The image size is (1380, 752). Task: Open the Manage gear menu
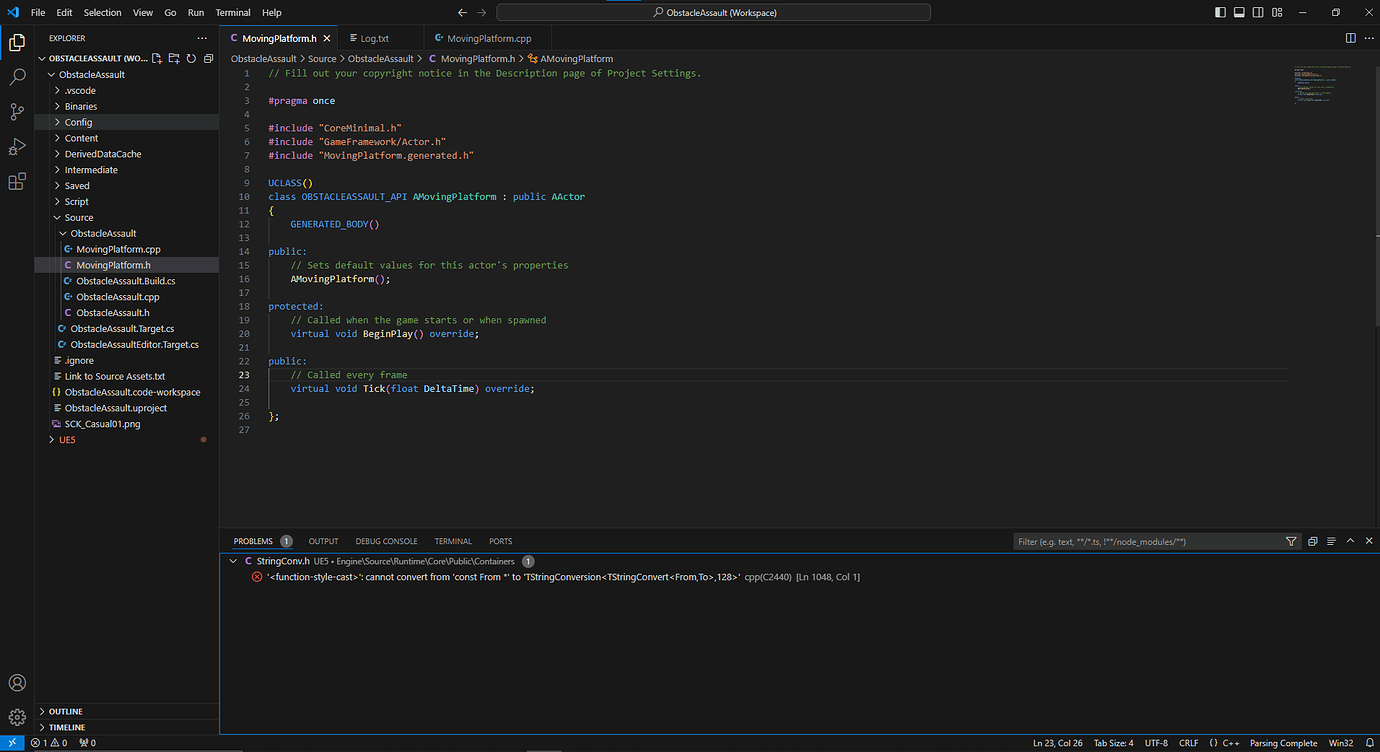click(17, 717)
